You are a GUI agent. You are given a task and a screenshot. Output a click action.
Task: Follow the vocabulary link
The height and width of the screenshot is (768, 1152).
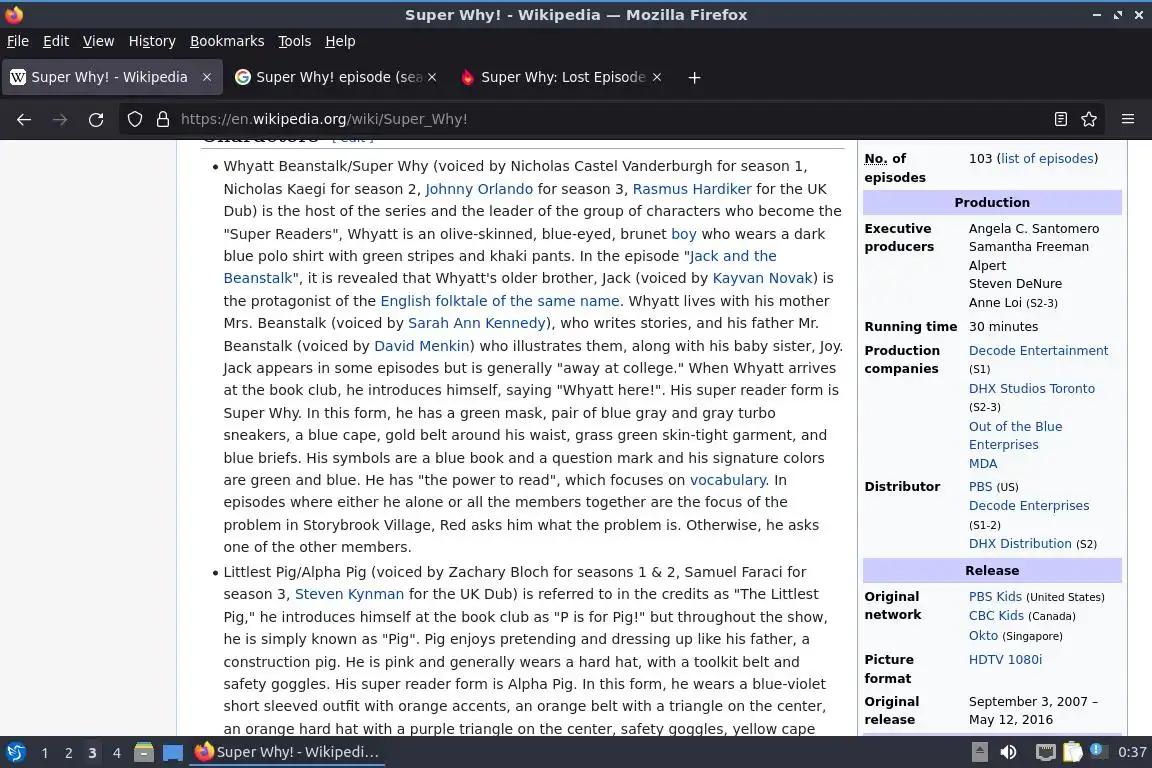(727, 480)
